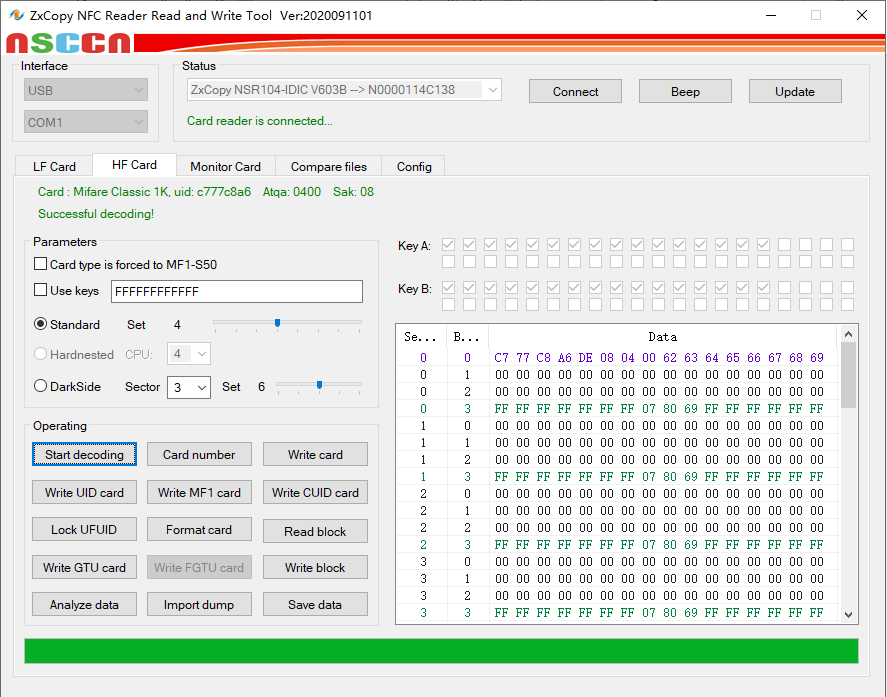Click 'Card reader is connected...' status text
887x697 pixels.
tap(260, 121)
